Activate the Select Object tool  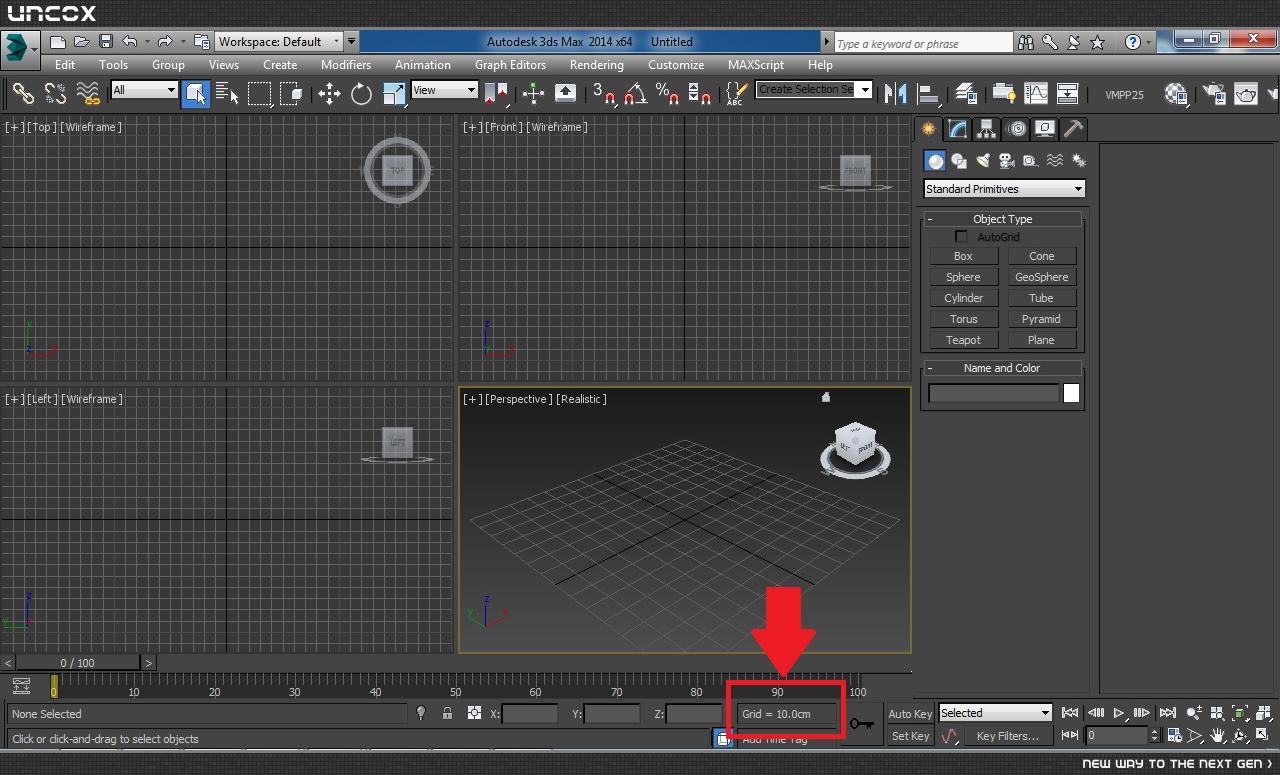pyautogui.click(x=196, y=93)
